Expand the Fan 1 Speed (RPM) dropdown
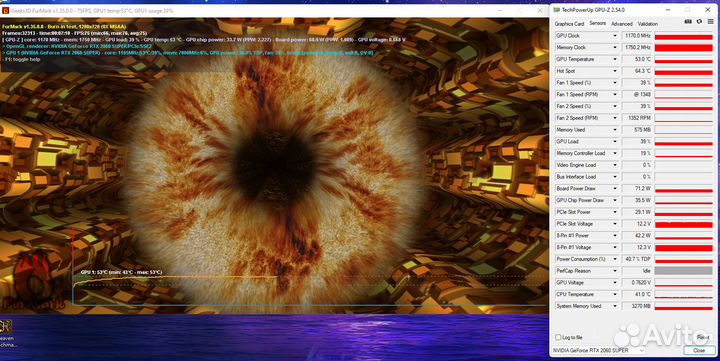 (x=615, y=94)
